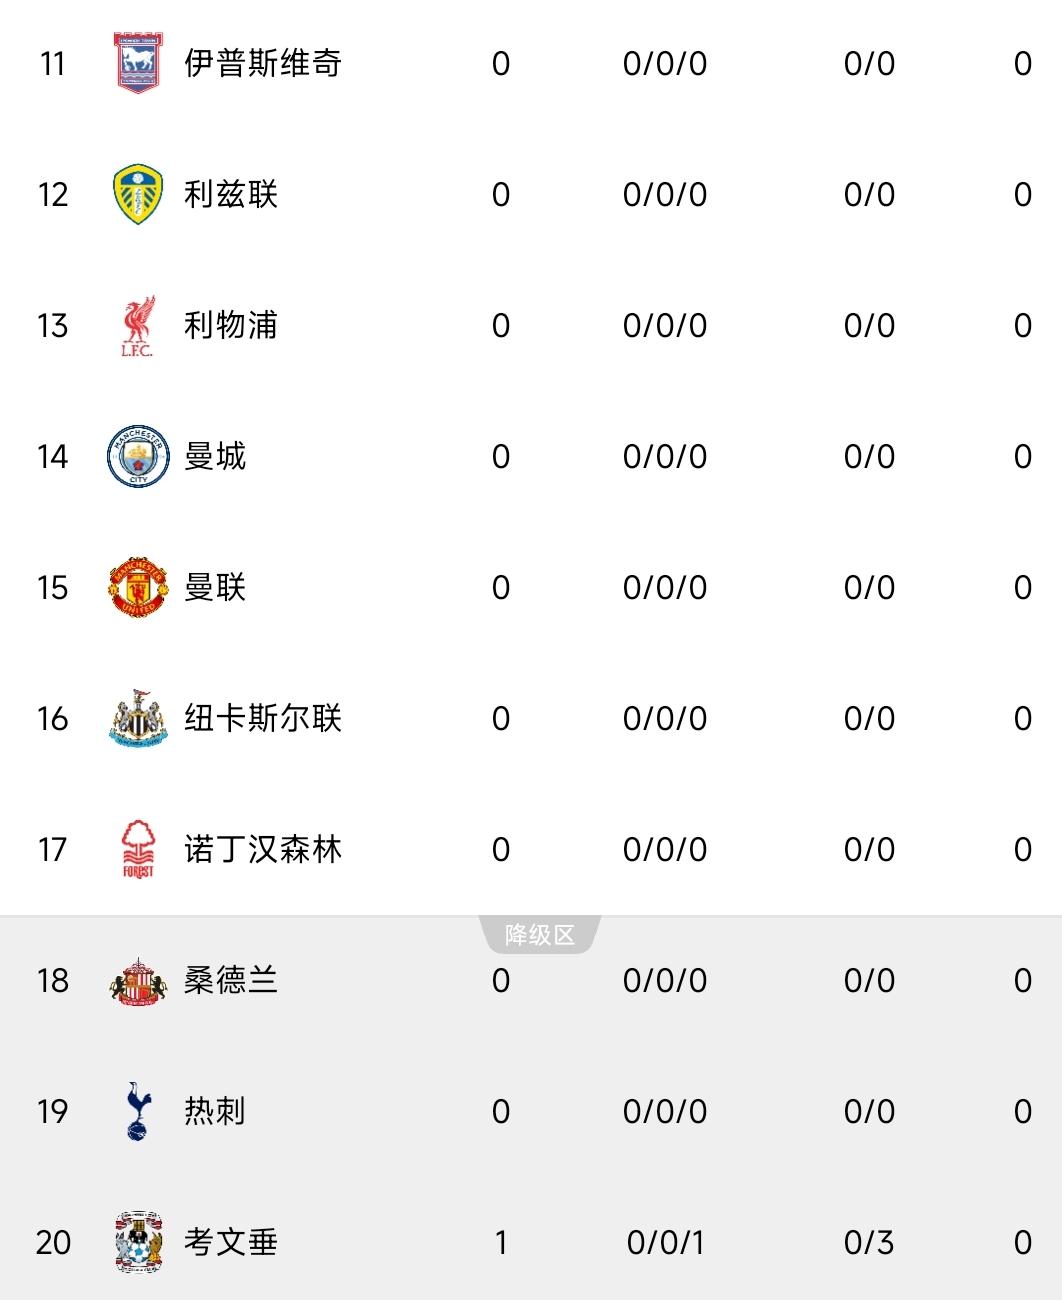1062x1300 pixels.
Task: Select the Newcastle United crest icon
Action: pos(138,718)
